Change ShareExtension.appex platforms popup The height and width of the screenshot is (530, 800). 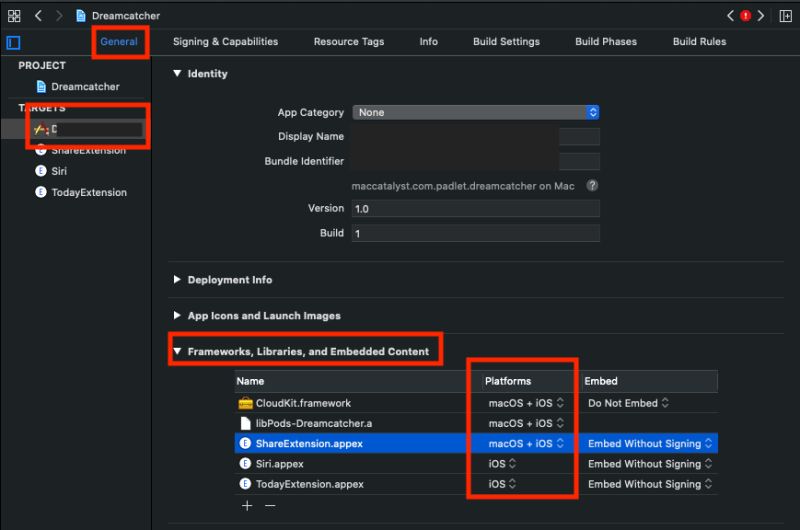pyautogui.click(x=526, y=443)
